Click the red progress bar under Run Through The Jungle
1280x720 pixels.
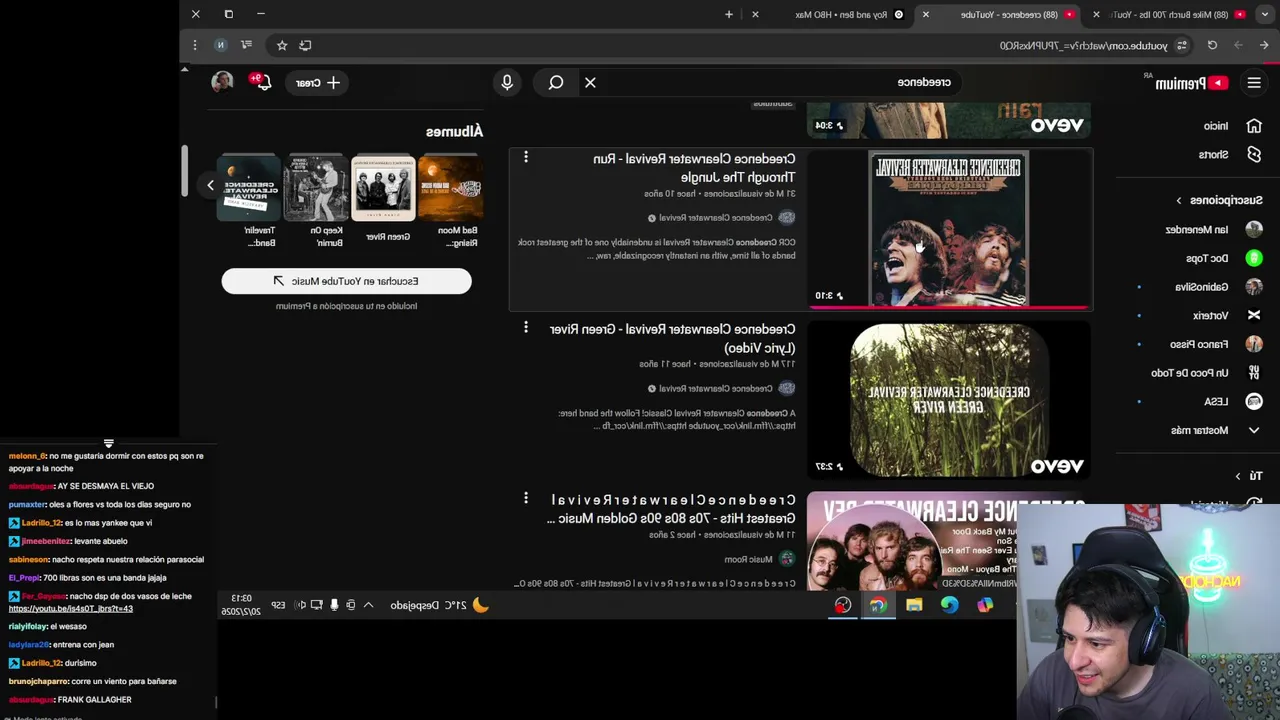point(948,308)
